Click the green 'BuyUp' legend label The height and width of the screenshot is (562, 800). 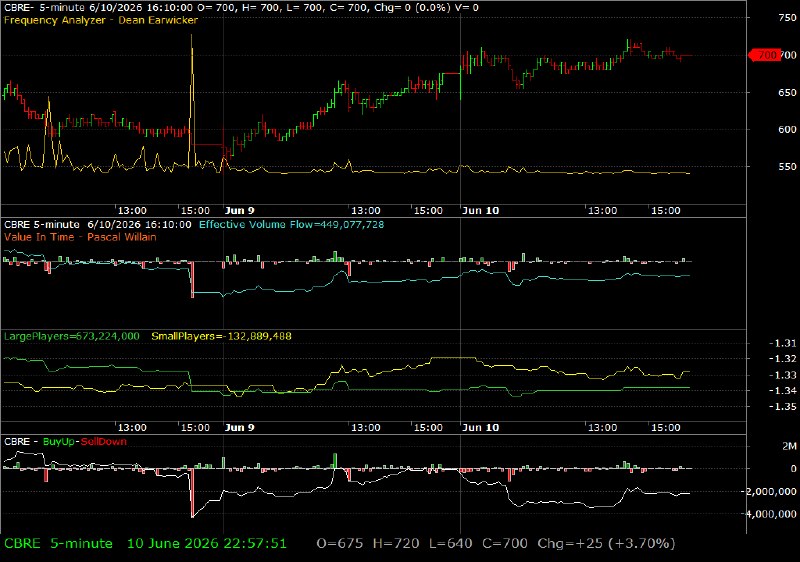[59, 442]
